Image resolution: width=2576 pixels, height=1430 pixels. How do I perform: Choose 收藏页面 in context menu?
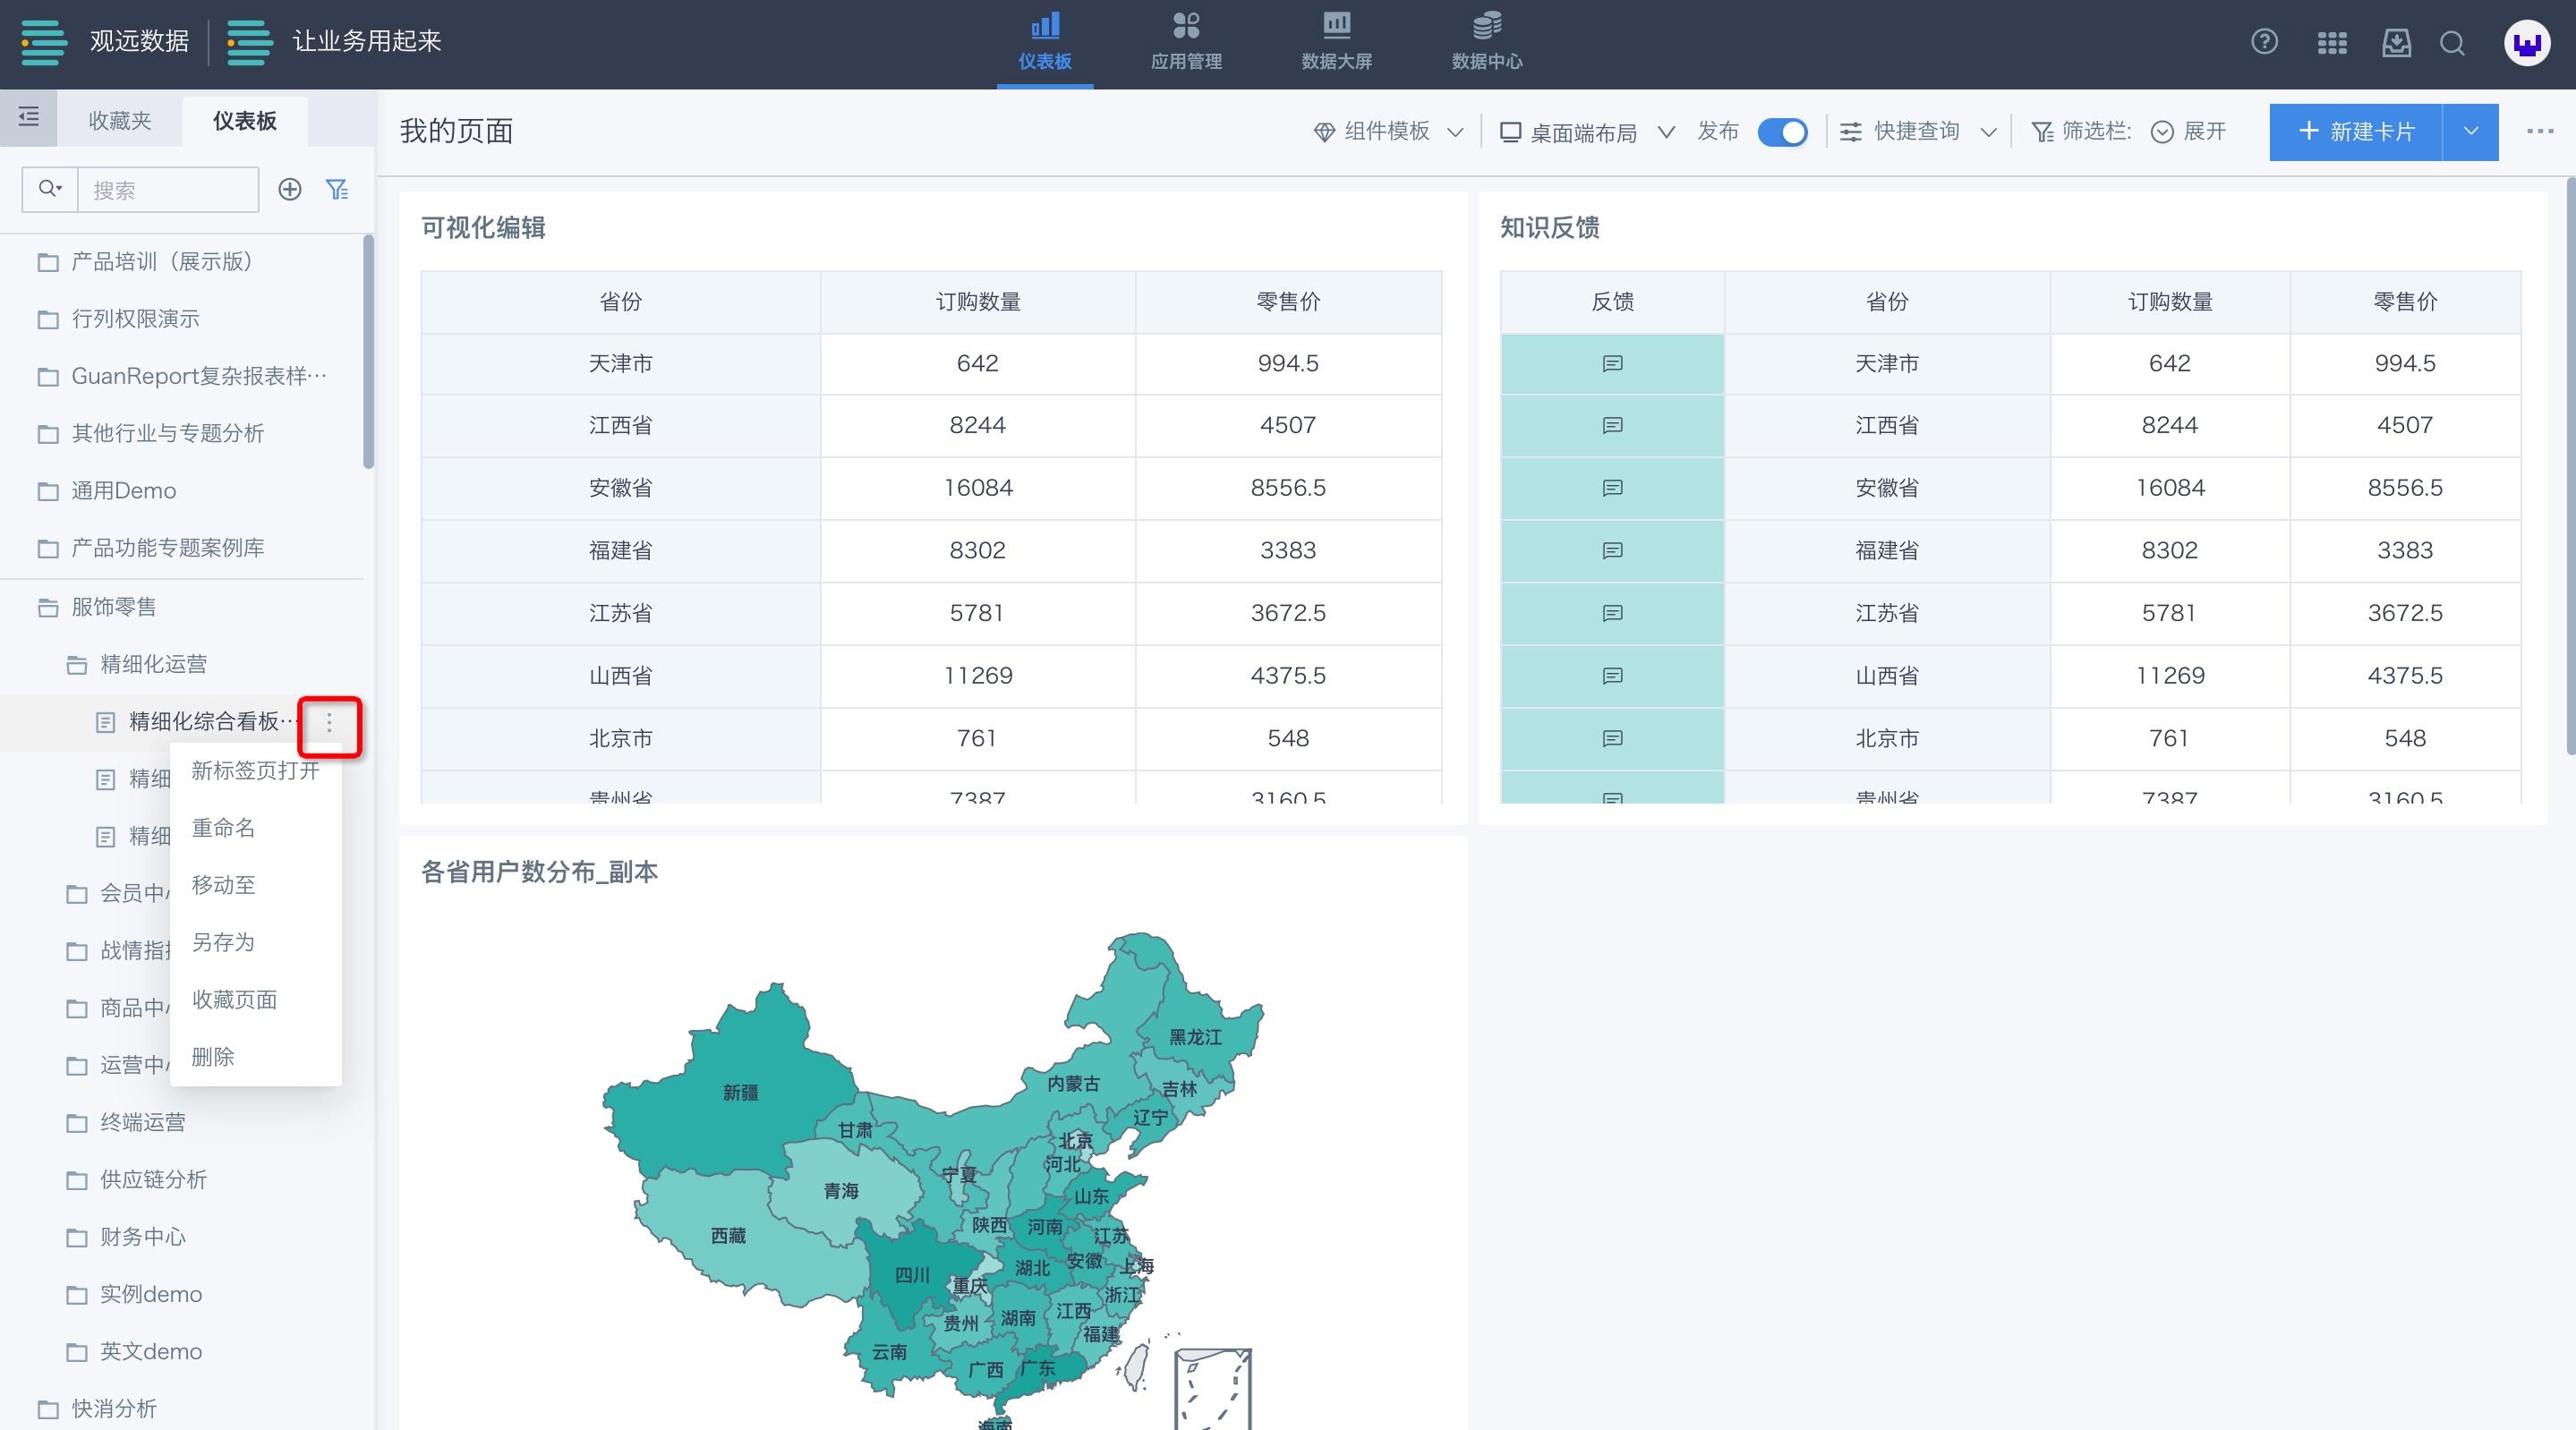(256, 1000)
